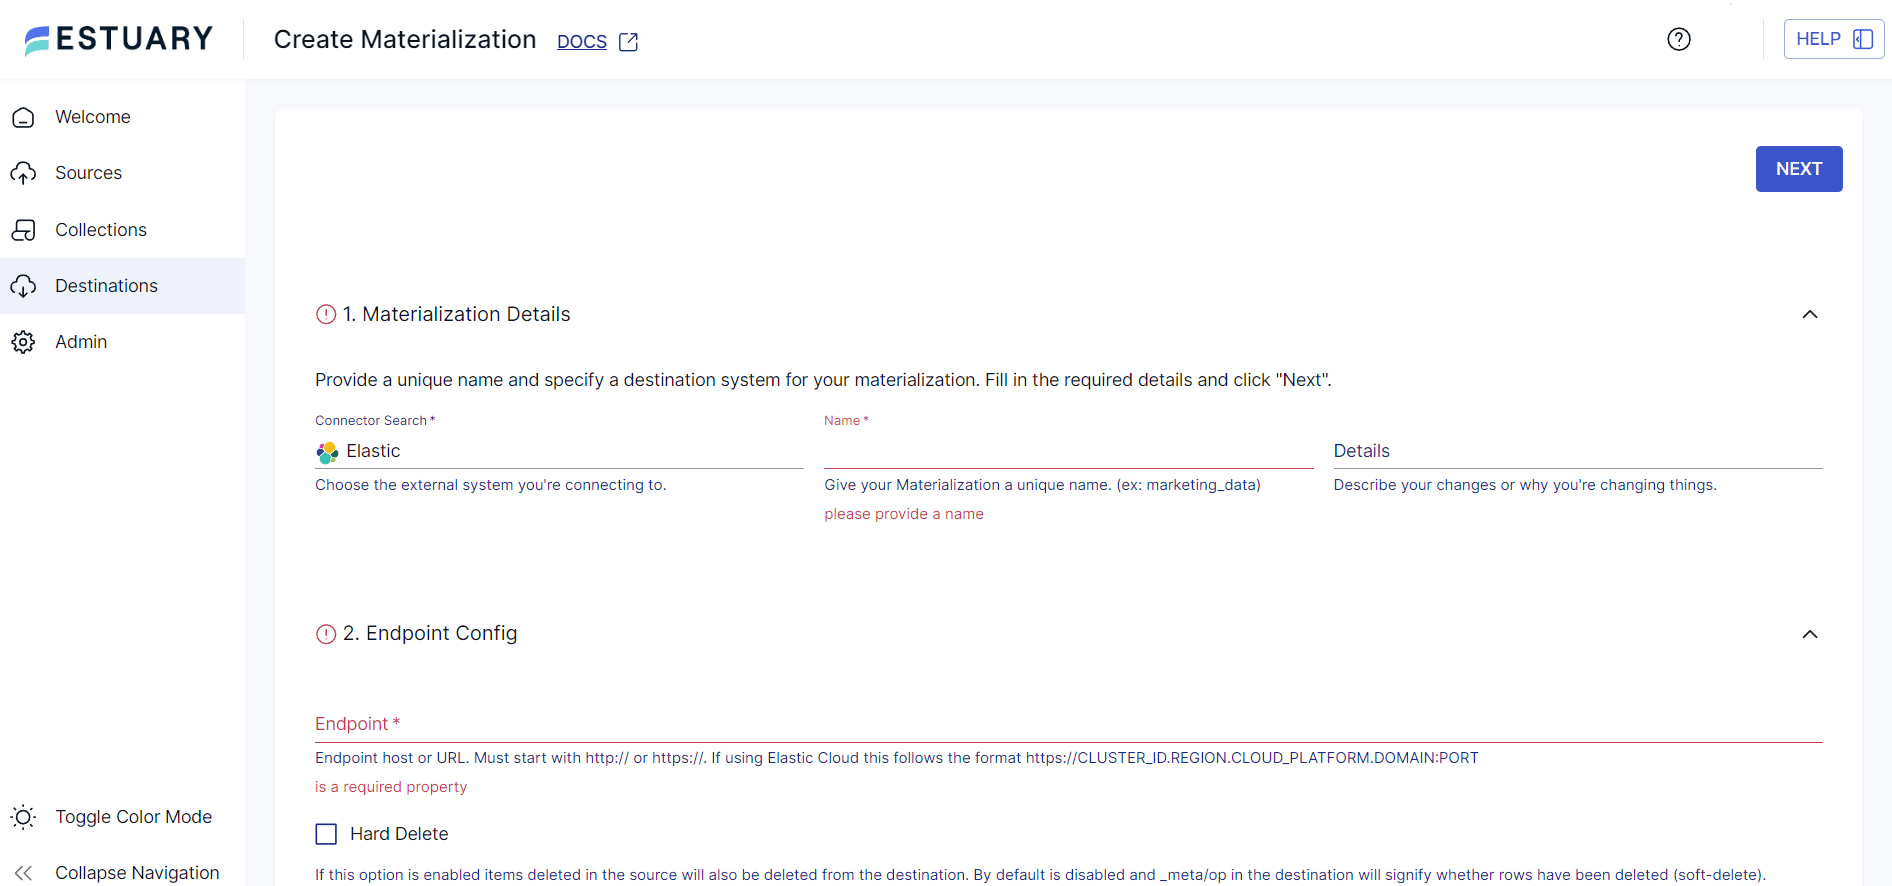Toggle Color Mode
The width and height of the screenshot is (1892, 886).
(x=134, y=817)
